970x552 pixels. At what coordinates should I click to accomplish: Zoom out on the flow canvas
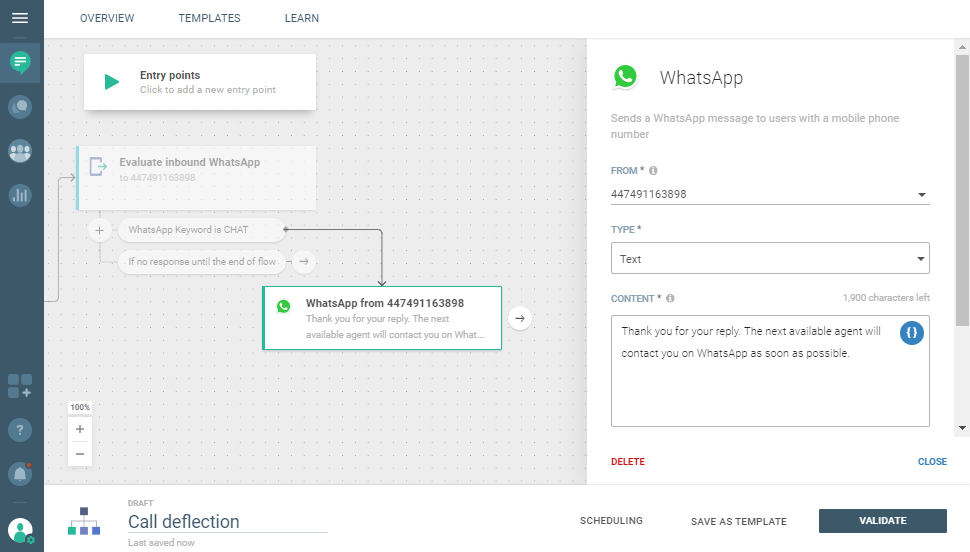point(80,454)
